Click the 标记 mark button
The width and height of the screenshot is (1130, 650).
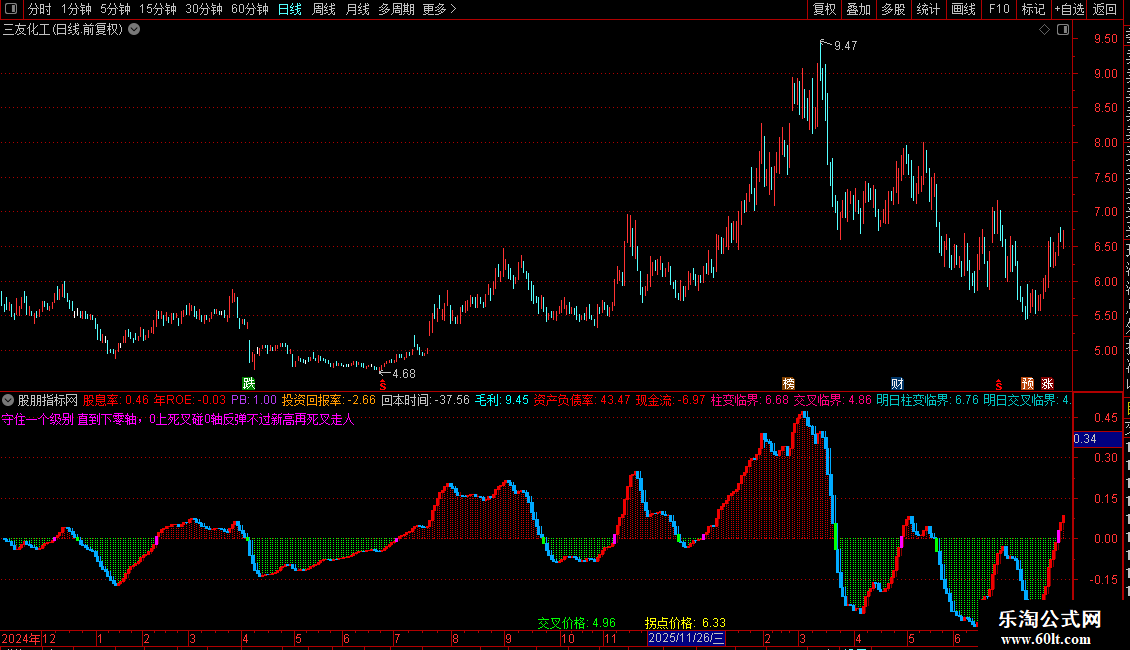click(1033, 9)
